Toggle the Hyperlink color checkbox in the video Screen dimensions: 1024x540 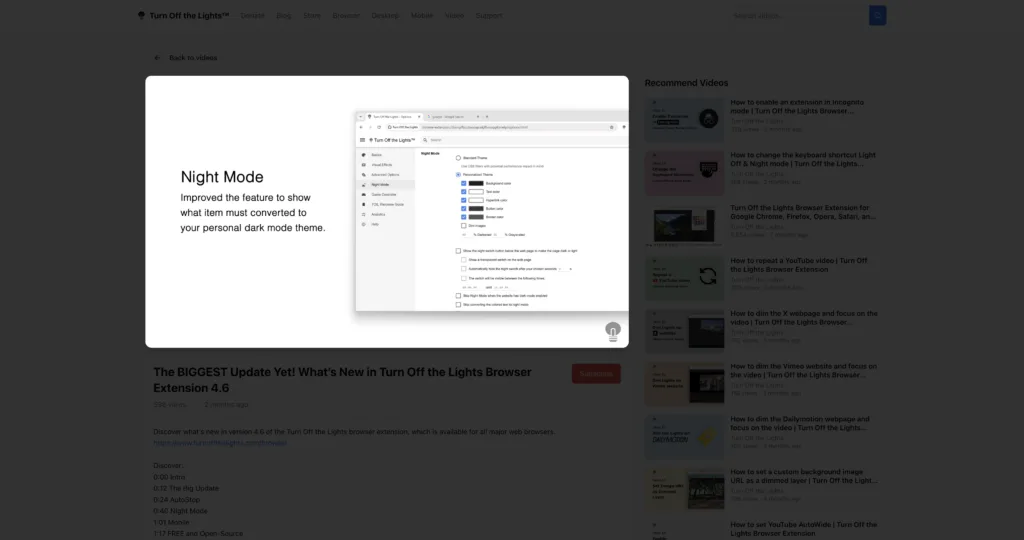pyautogui.click(x=464, y=200)
